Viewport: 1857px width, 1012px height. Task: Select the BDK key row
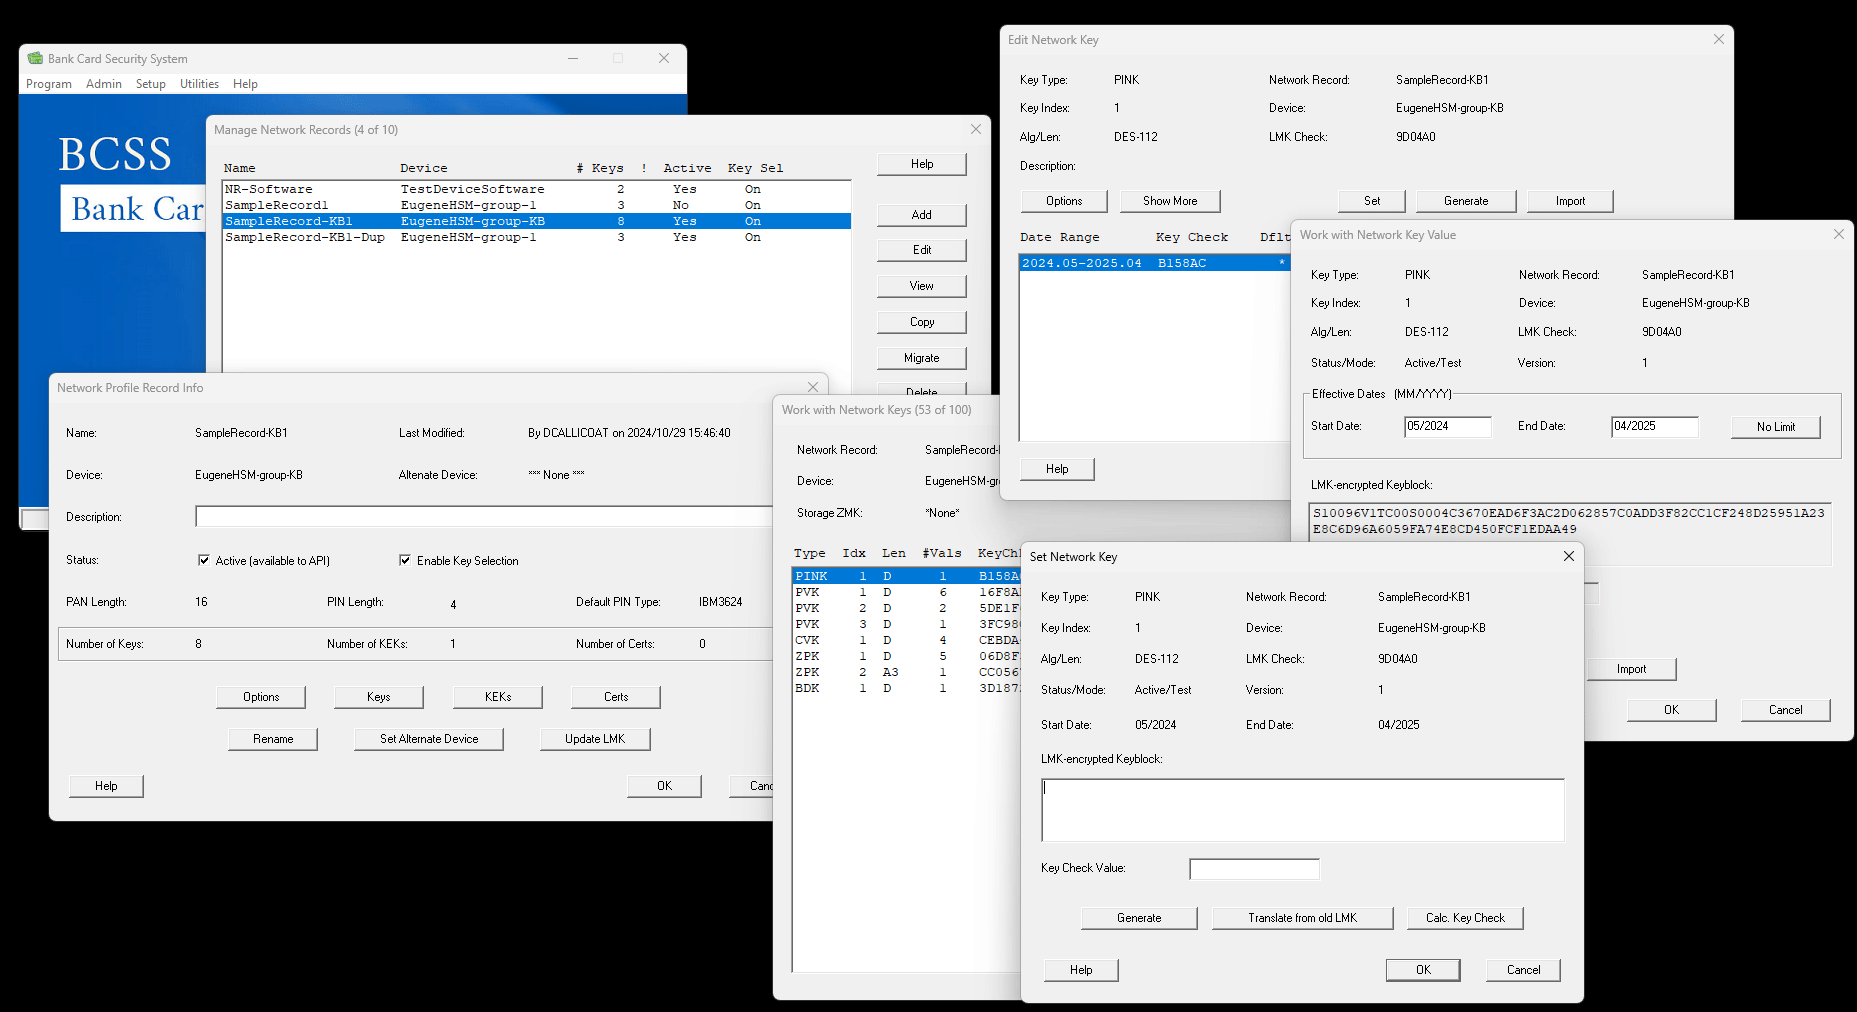pyautogui.click(x=906, y=688)
